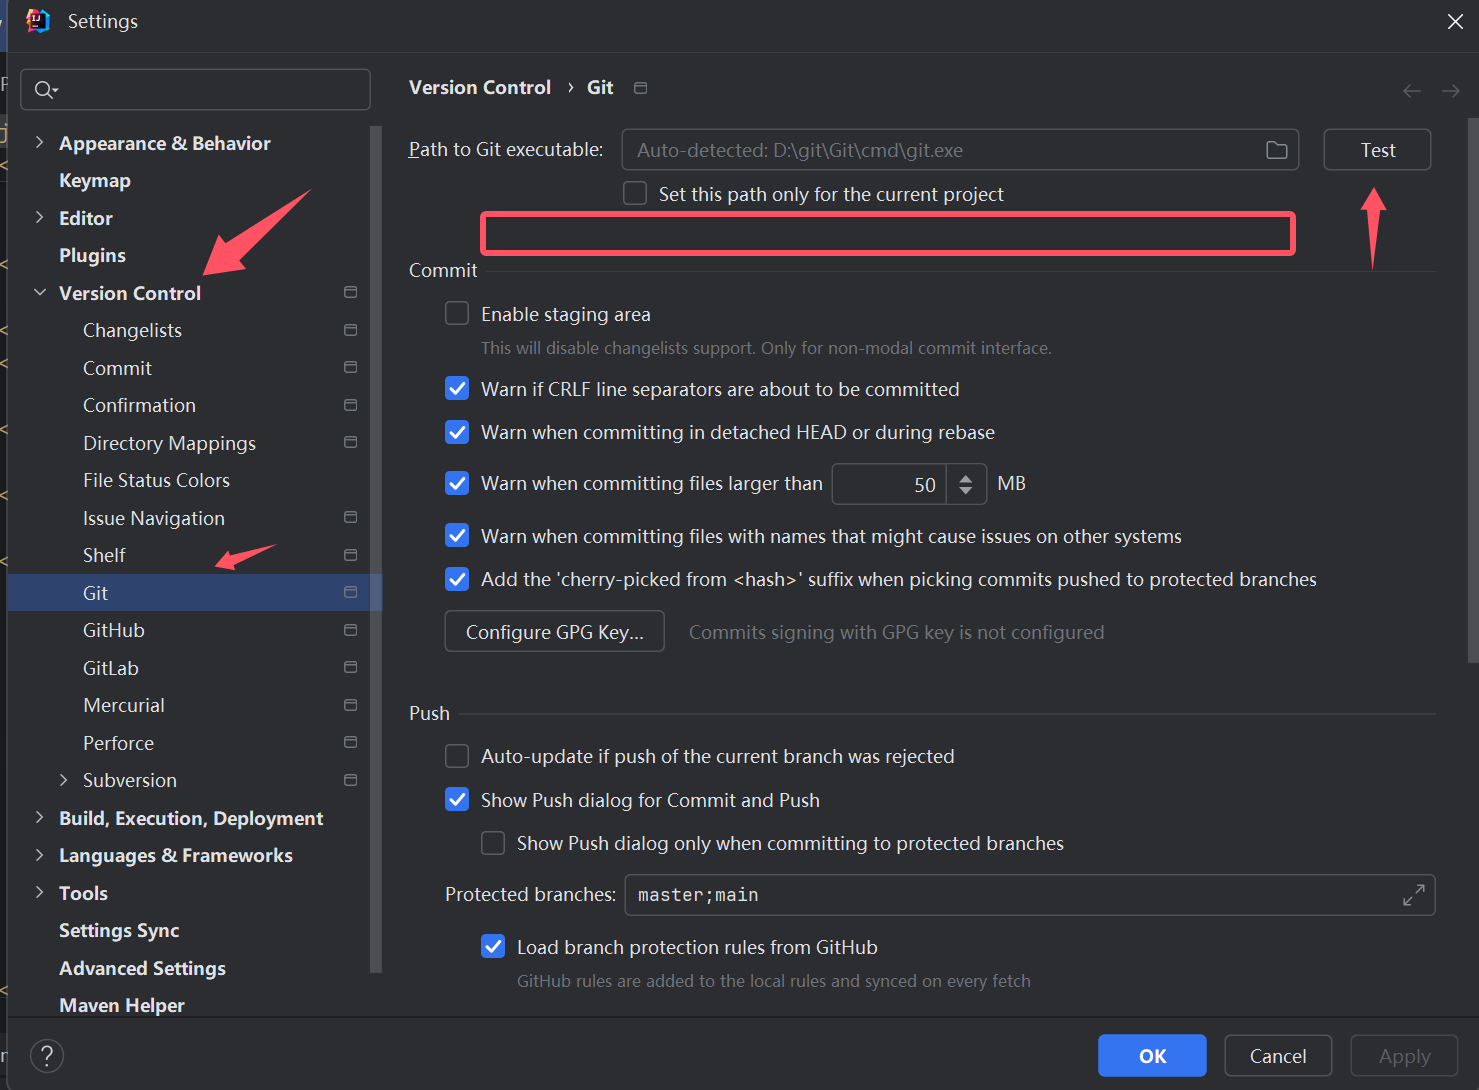Open GitHub settings page
The width and height of the screenshot is (1479, 1090).
click(114, 630)
